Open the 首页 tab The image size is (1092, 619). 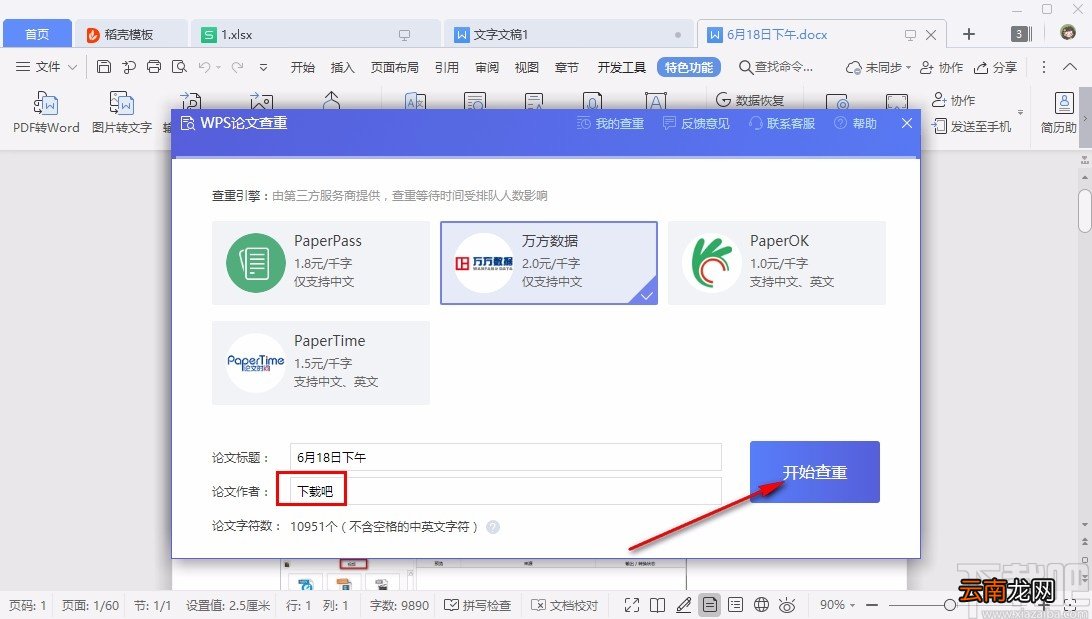pyautogui.click(x=37, y=34)
